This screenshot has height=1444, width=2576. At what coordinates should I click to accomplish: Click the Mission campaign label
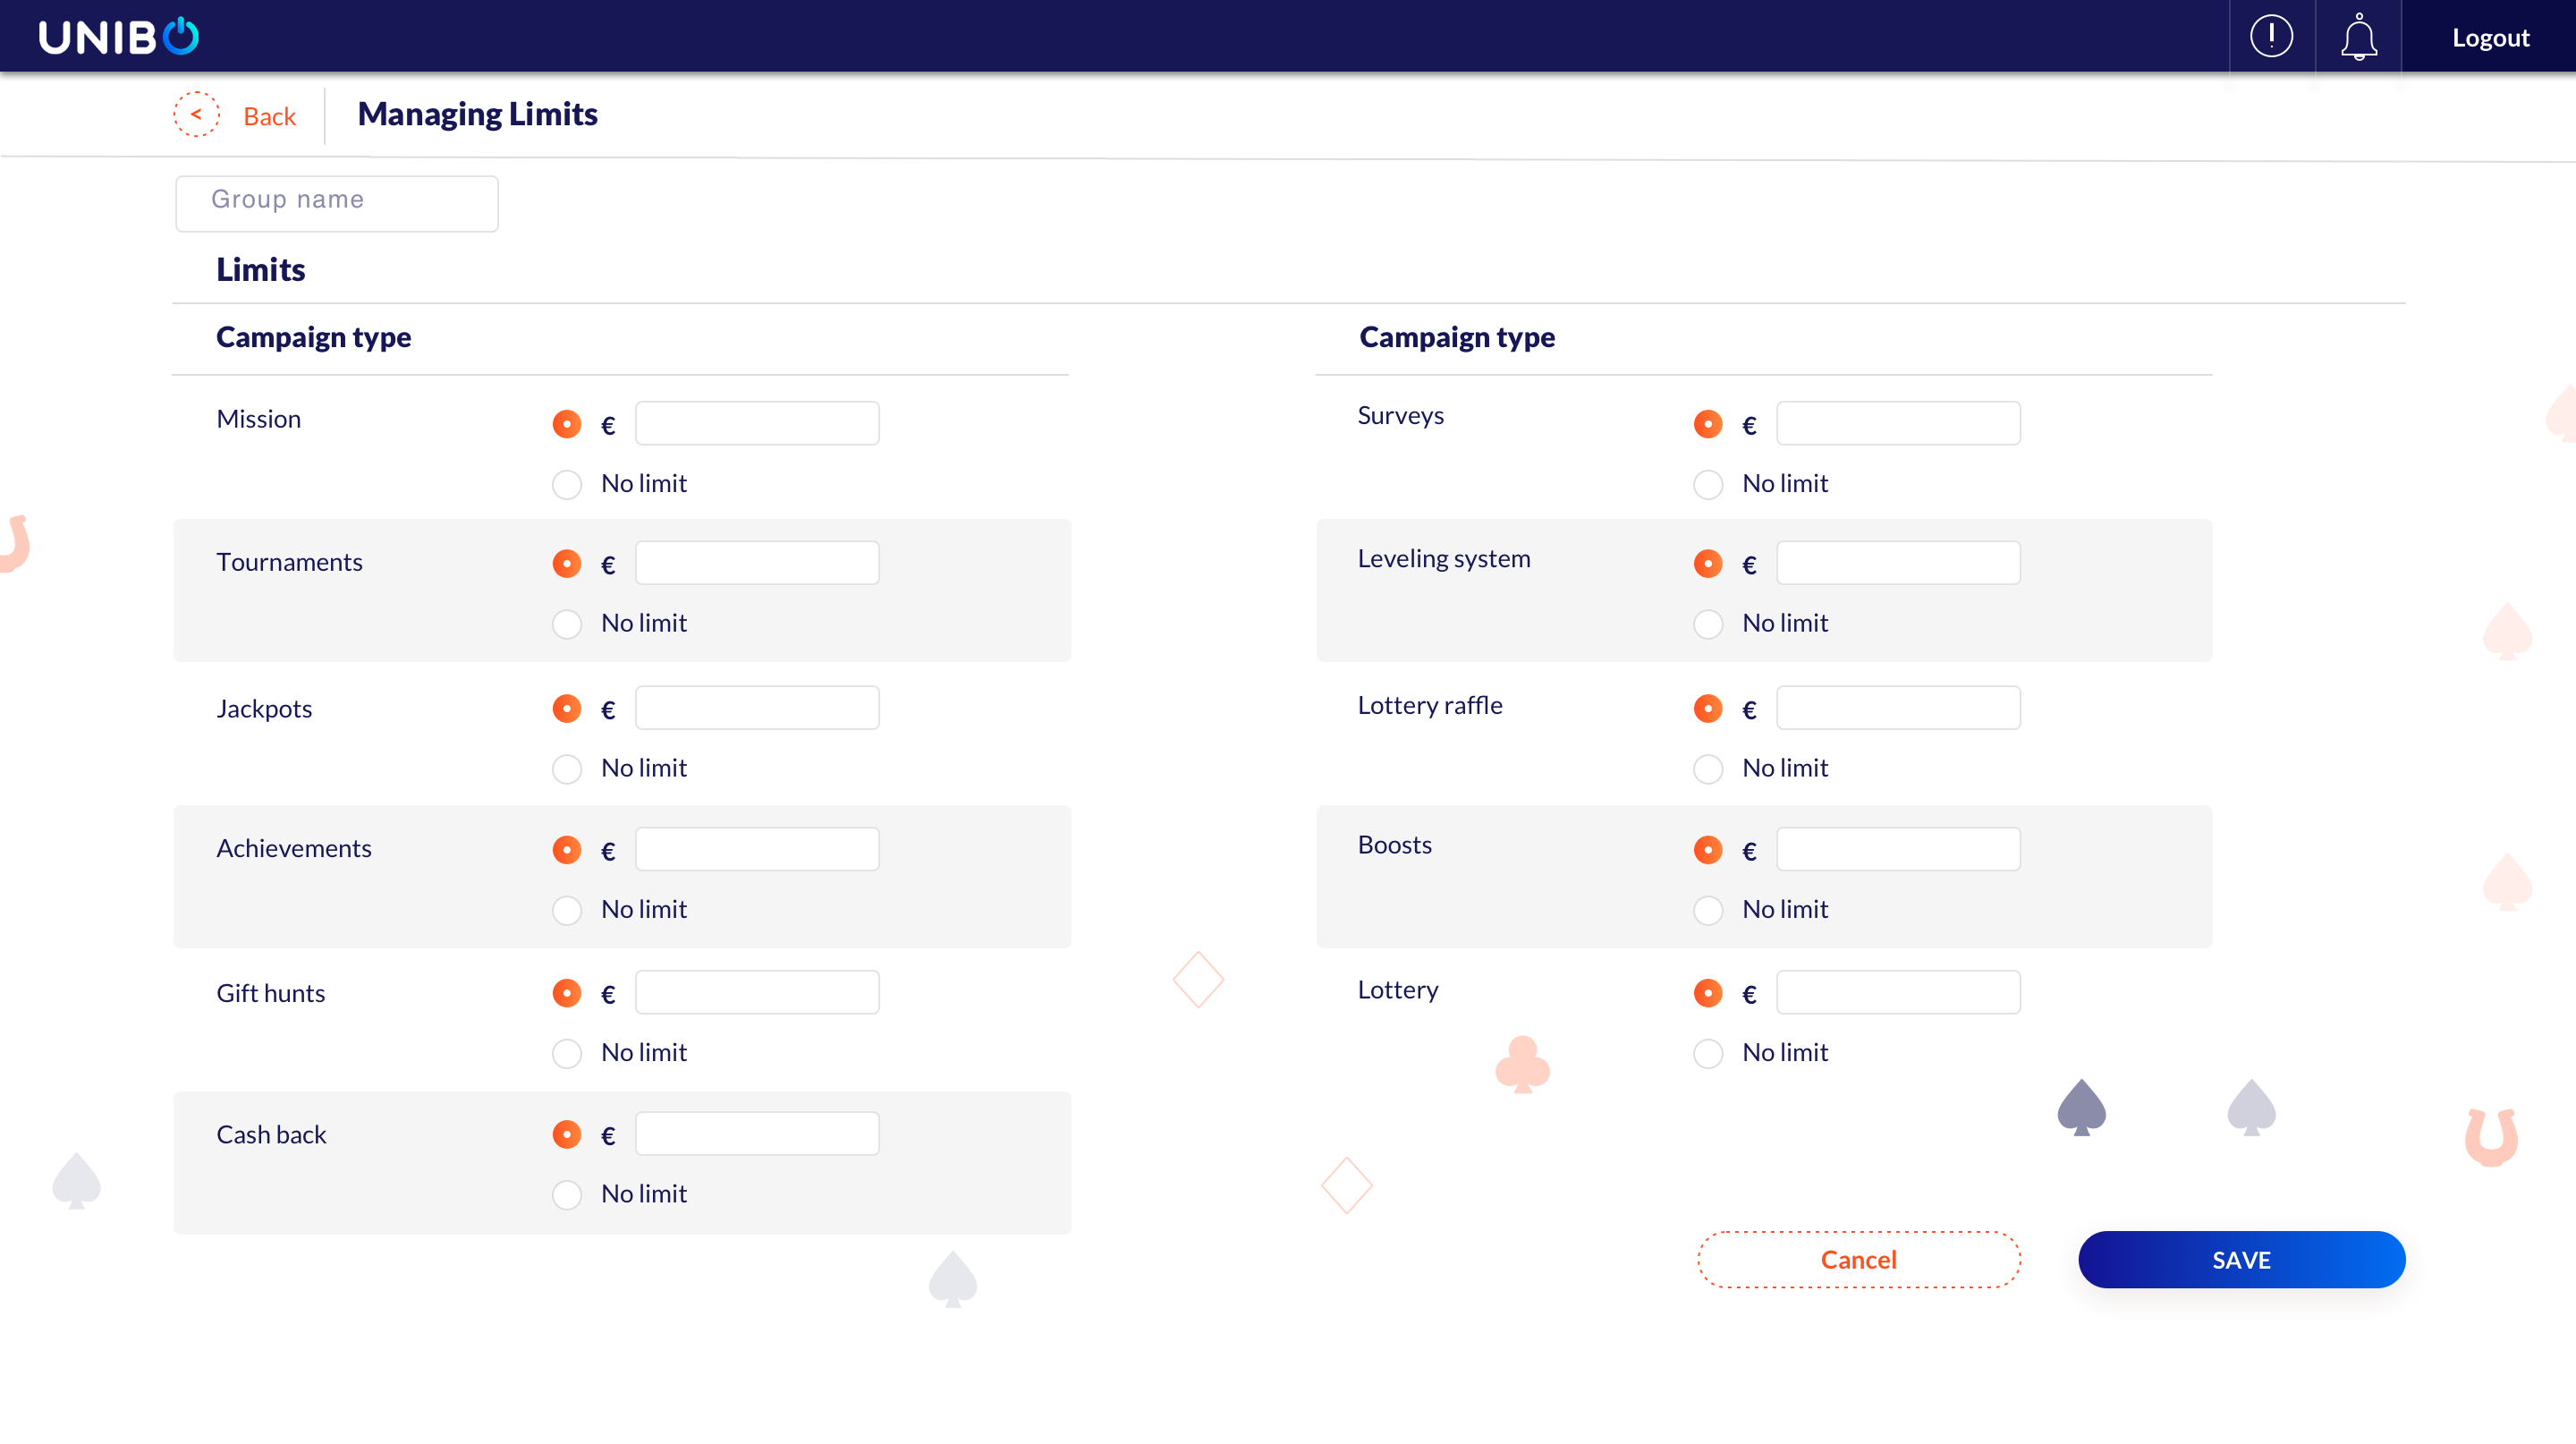(258, 419)
